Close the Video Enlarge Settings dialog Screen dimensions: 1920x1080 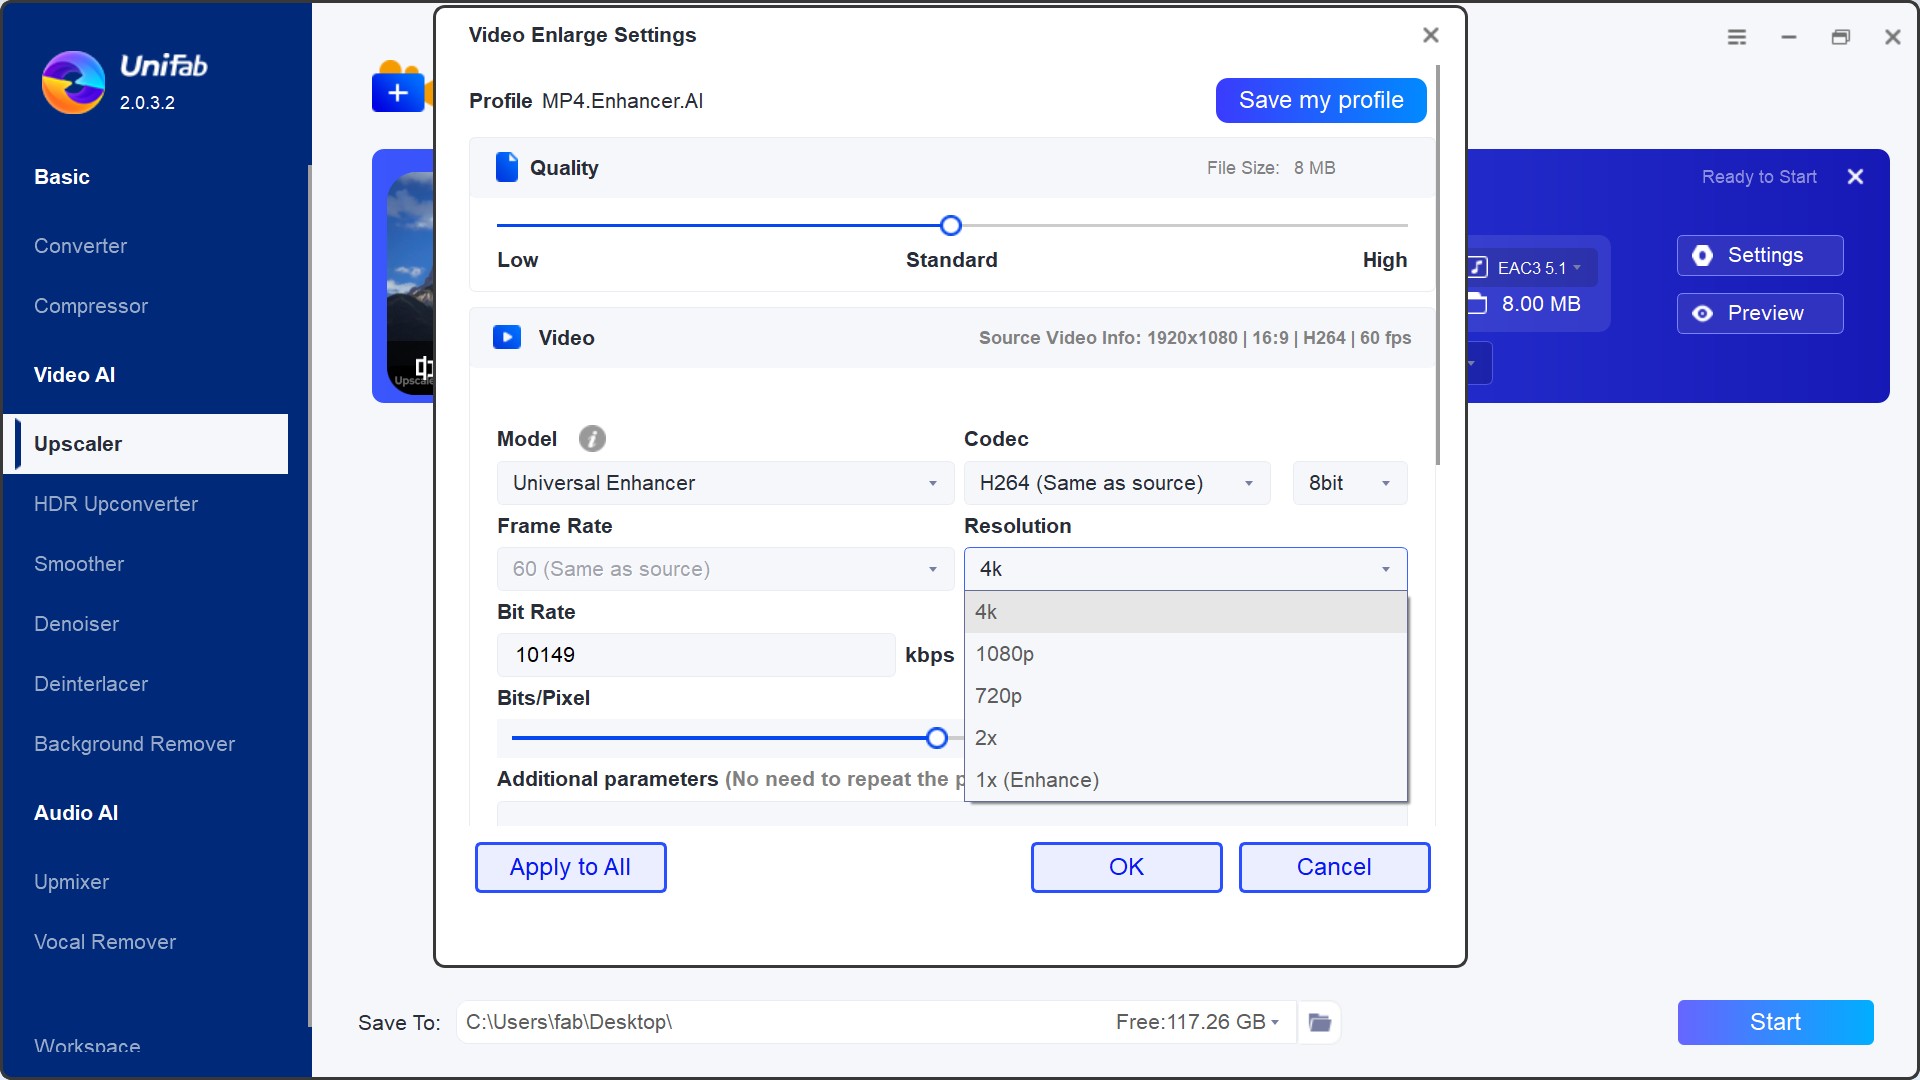coord(1431,35)
